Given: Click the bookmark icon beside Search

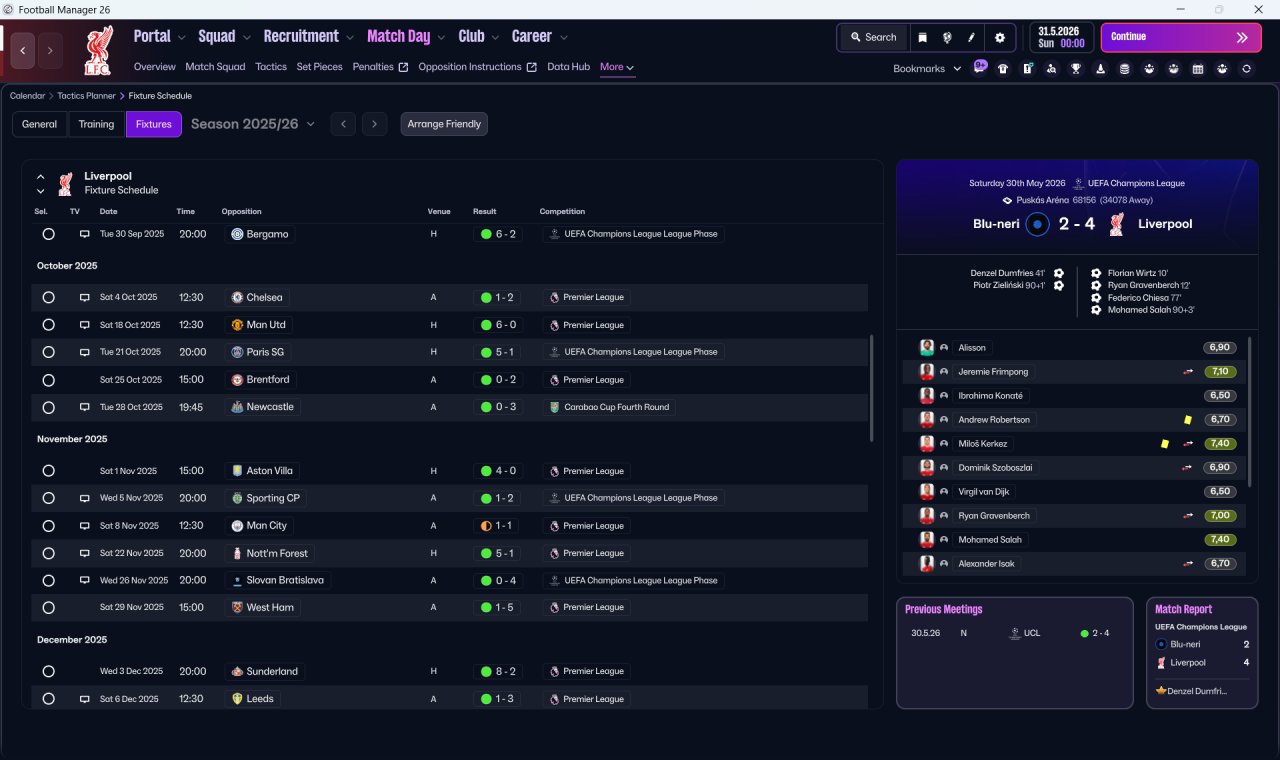Looking at the screenshot, I should [x=922, y=37].
